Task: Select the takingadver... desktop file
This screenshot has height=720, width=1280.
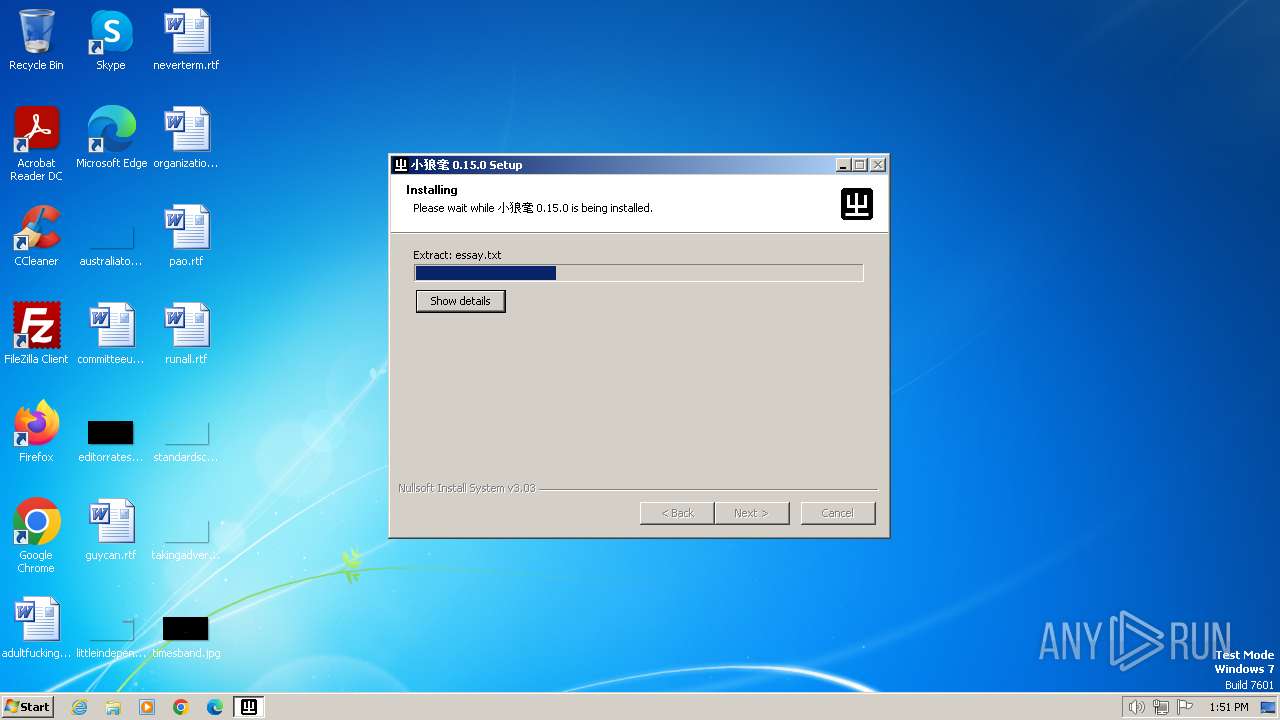Action: tap(186, 538)
